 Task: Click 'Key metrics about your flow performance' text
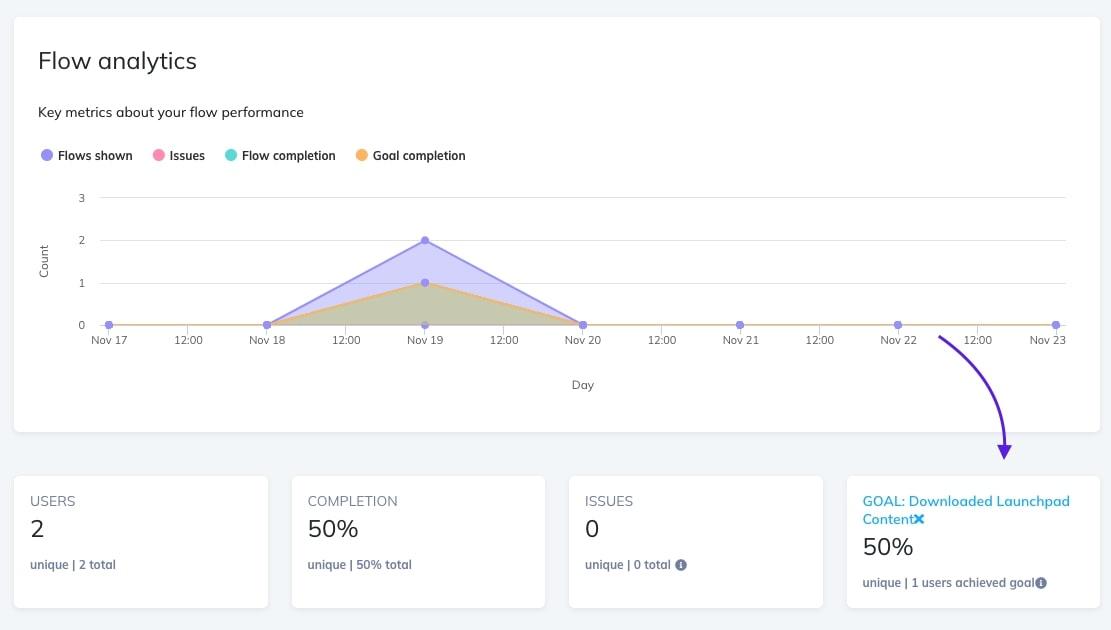click(x=171, y=112)
